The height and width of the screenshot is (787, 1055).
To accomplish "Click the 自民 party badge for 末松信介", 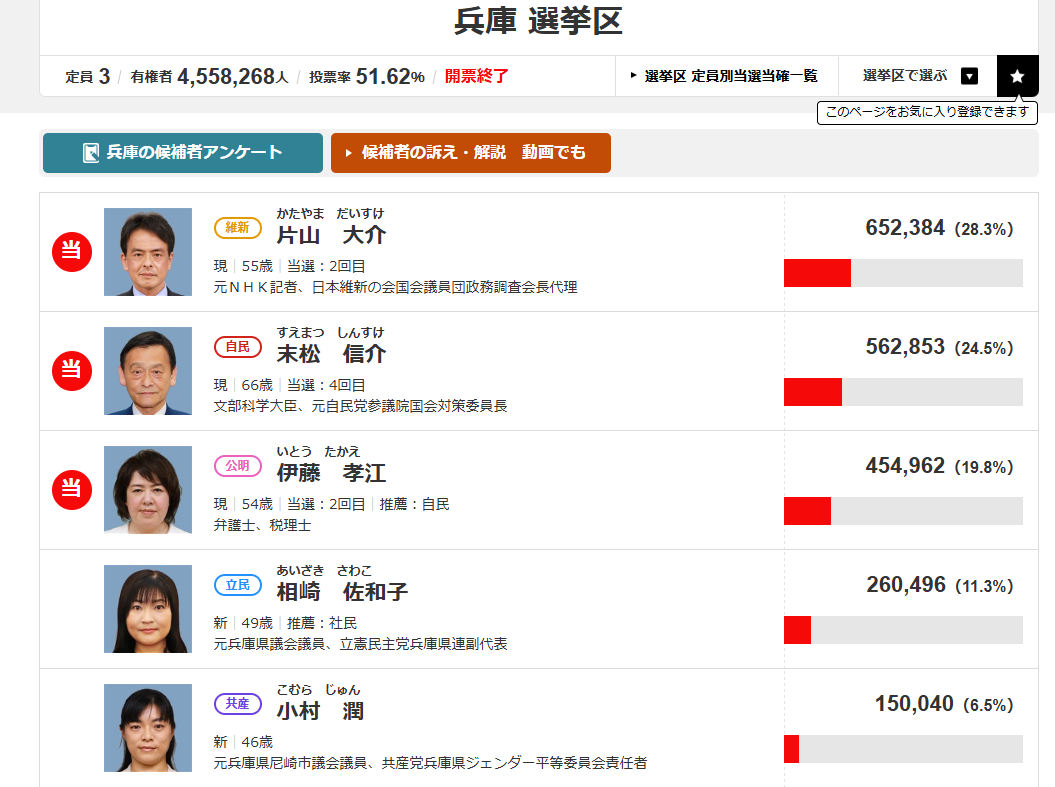I will (x=238, y=346).
